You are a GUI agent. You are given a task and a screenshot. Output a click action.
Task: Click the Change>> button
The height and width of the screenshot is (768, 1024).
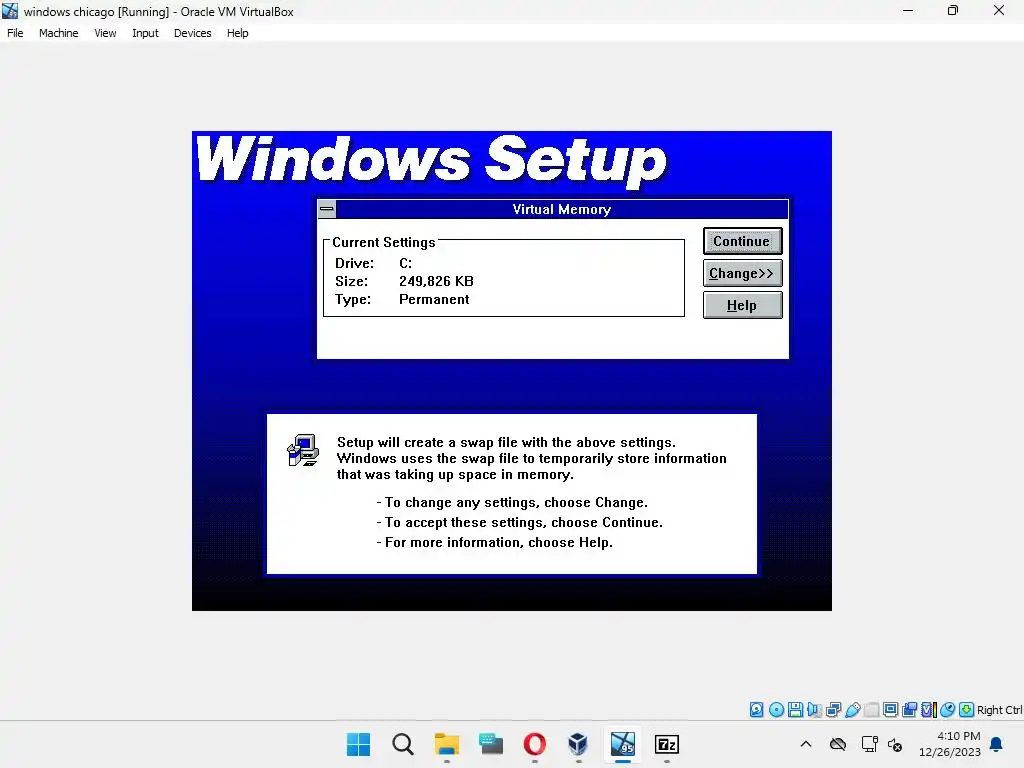point(742,273)
